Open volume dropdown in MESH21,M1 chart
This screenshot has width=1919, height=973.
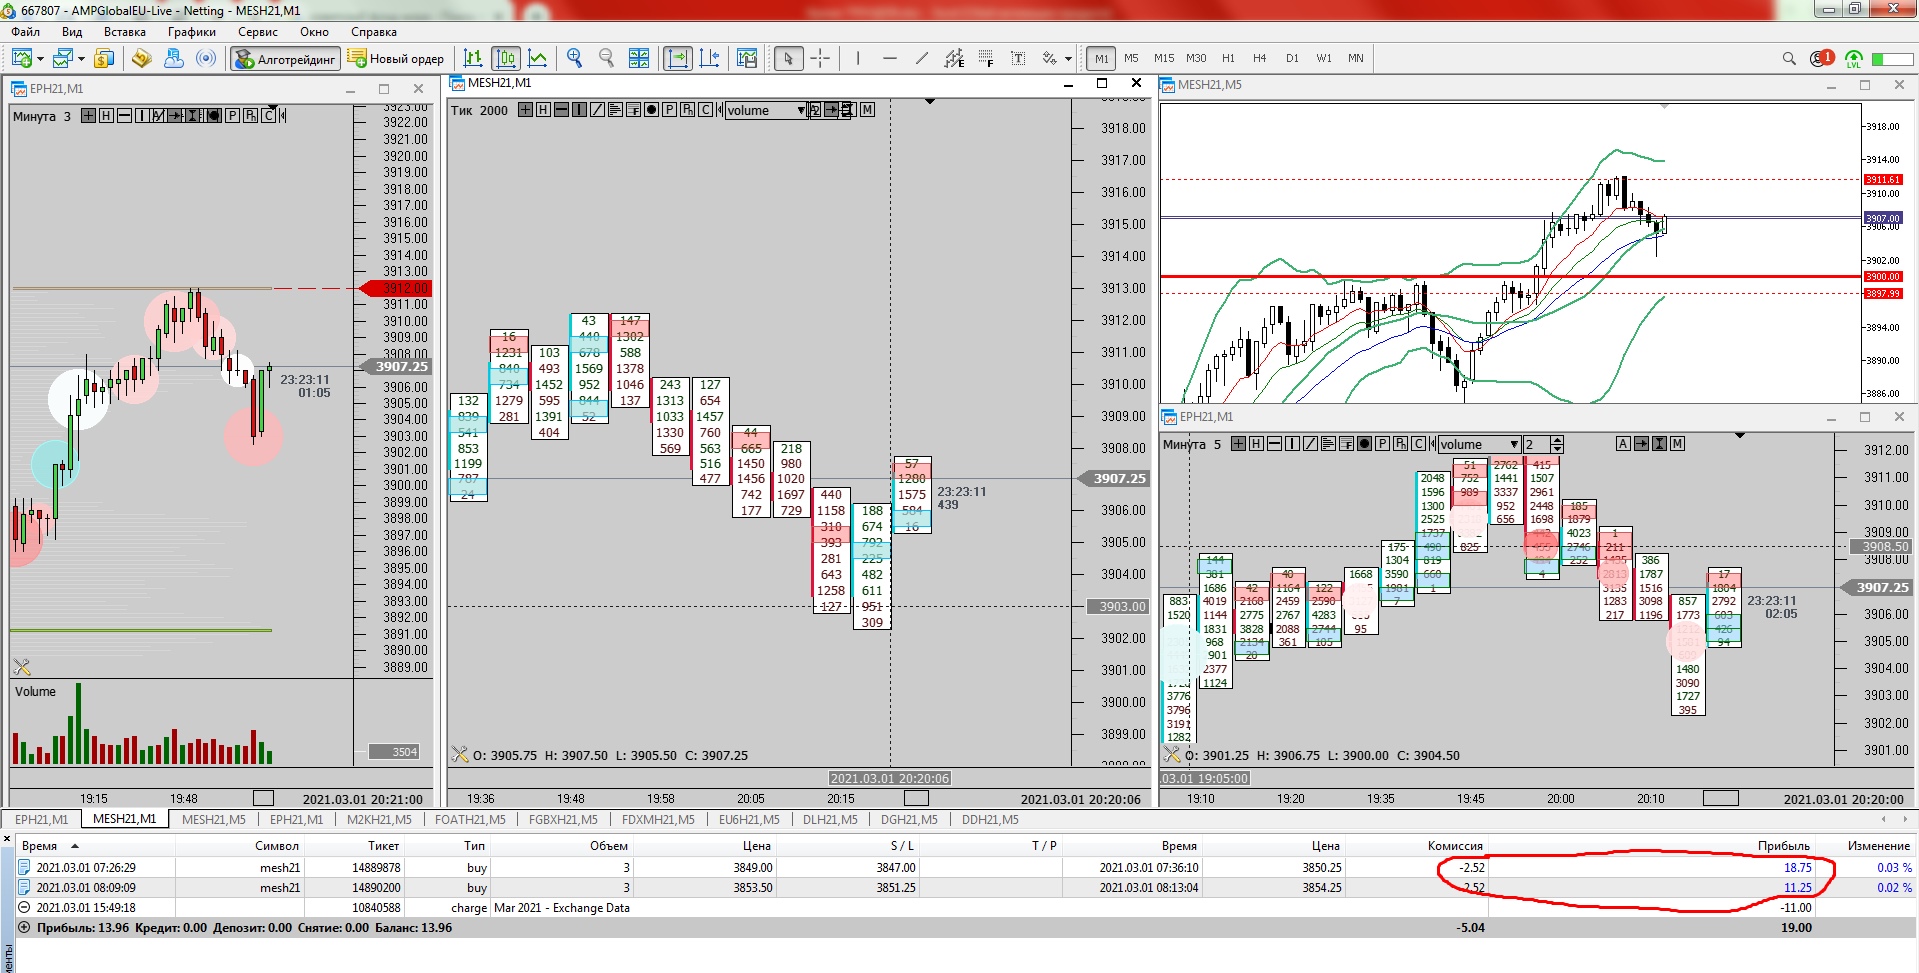(801, 110)
